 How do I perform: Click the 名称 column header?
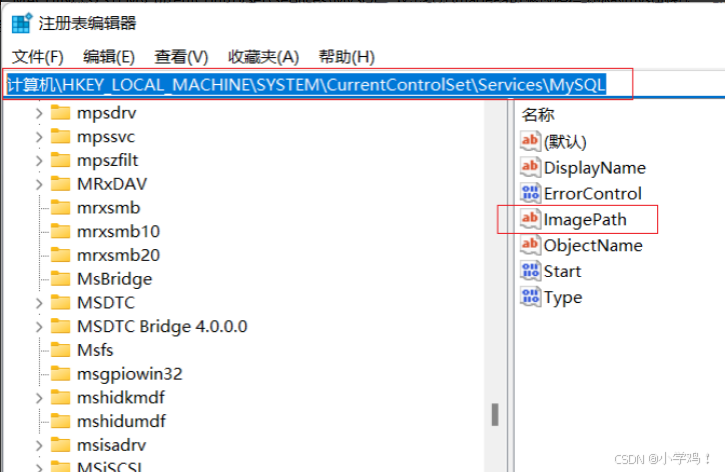click(538, 115)
